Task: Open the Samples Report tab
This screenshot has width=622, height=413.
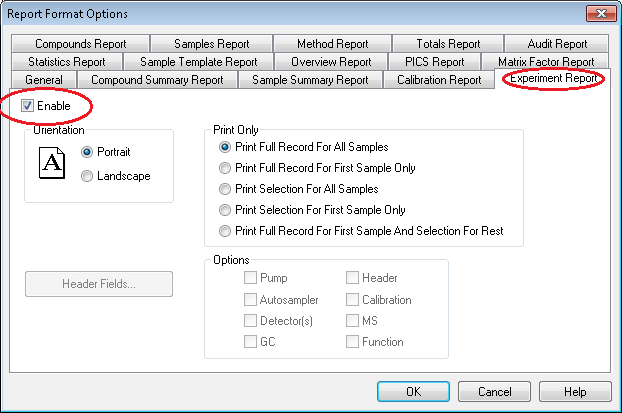Action: [211, 44]
